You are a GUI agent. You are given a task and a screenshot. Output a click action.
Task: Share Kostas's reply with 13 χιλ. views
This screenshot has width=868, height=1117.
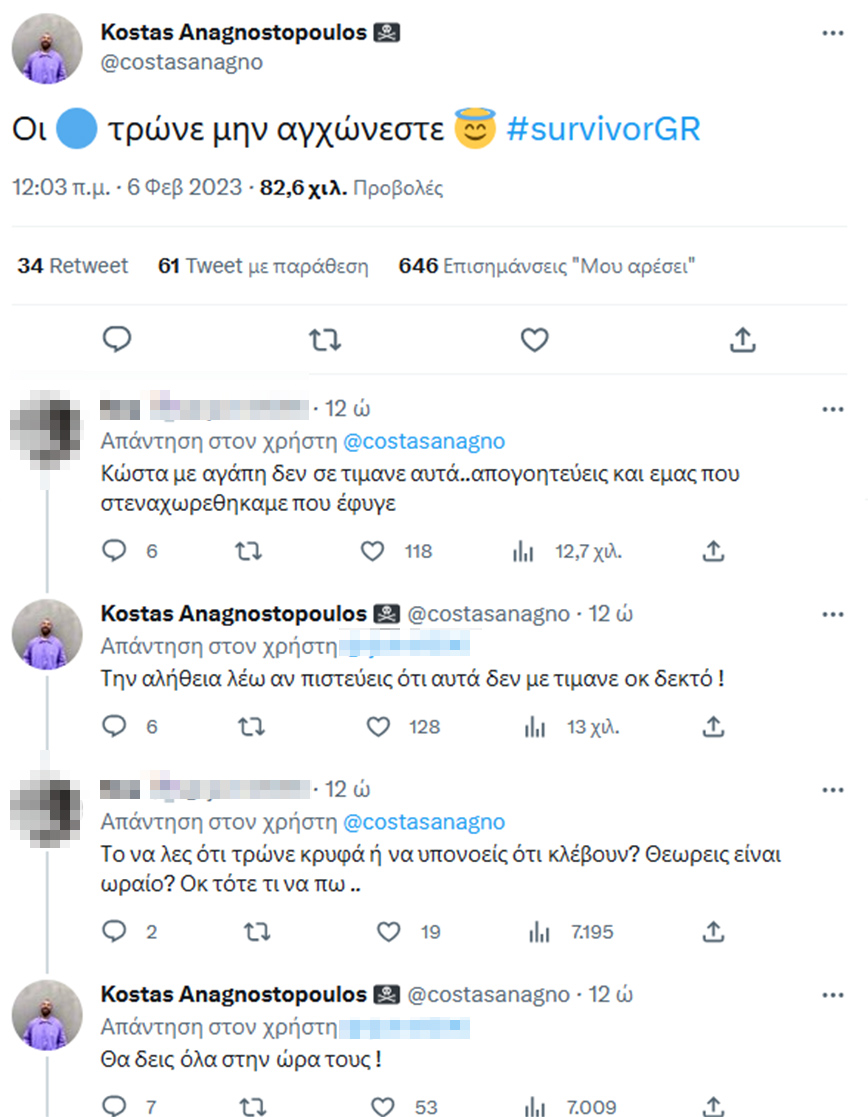[713, 727]
